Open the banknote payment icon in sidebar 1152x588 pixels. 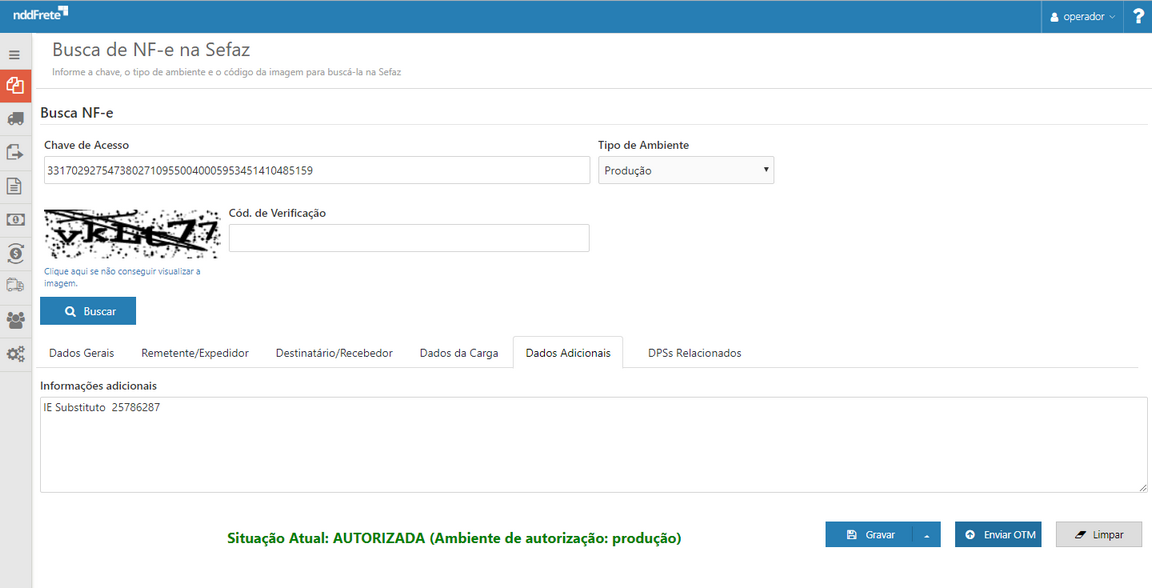14,218
